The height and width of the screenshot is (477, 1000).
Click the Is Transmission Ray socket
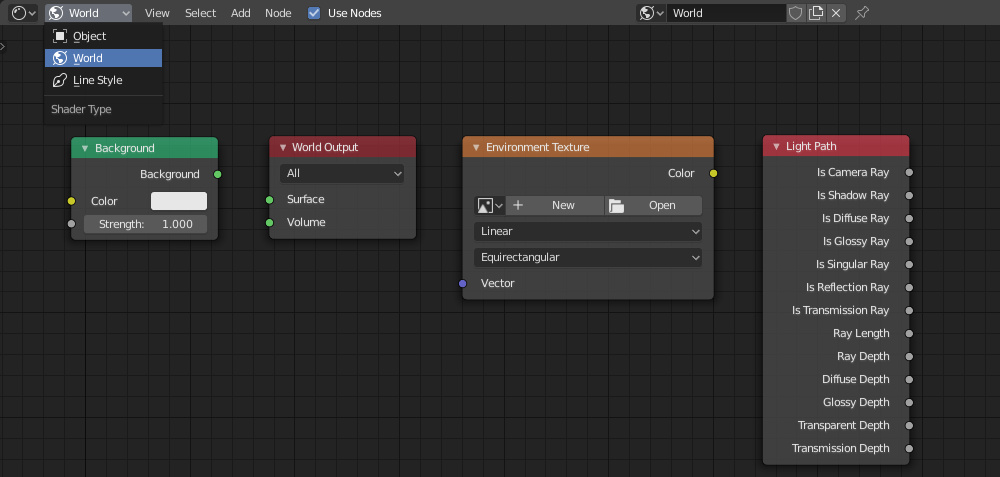(x=909, y=310)
